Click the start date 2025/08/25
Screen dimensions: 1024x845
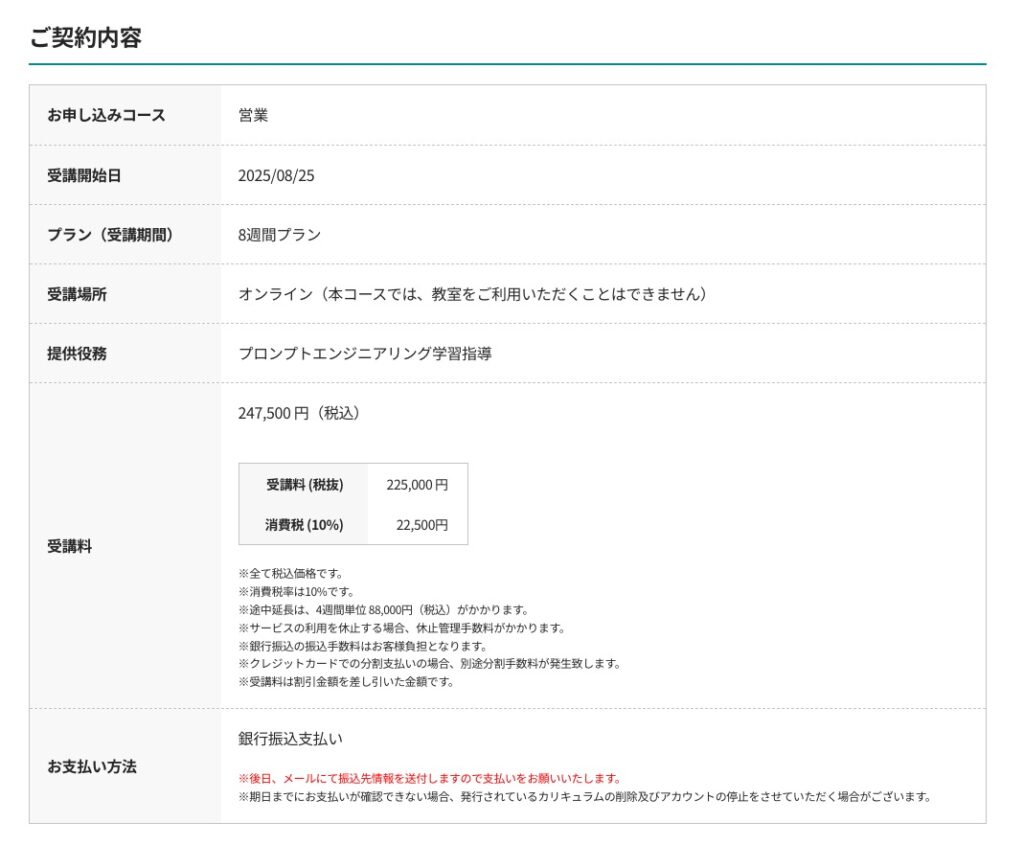(276, 175)
